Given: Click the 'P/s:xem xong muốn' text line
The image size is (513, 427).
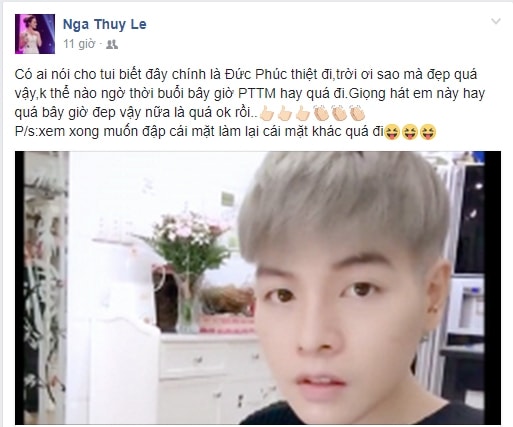Looking at the screenshot, I should pos(199,132).
